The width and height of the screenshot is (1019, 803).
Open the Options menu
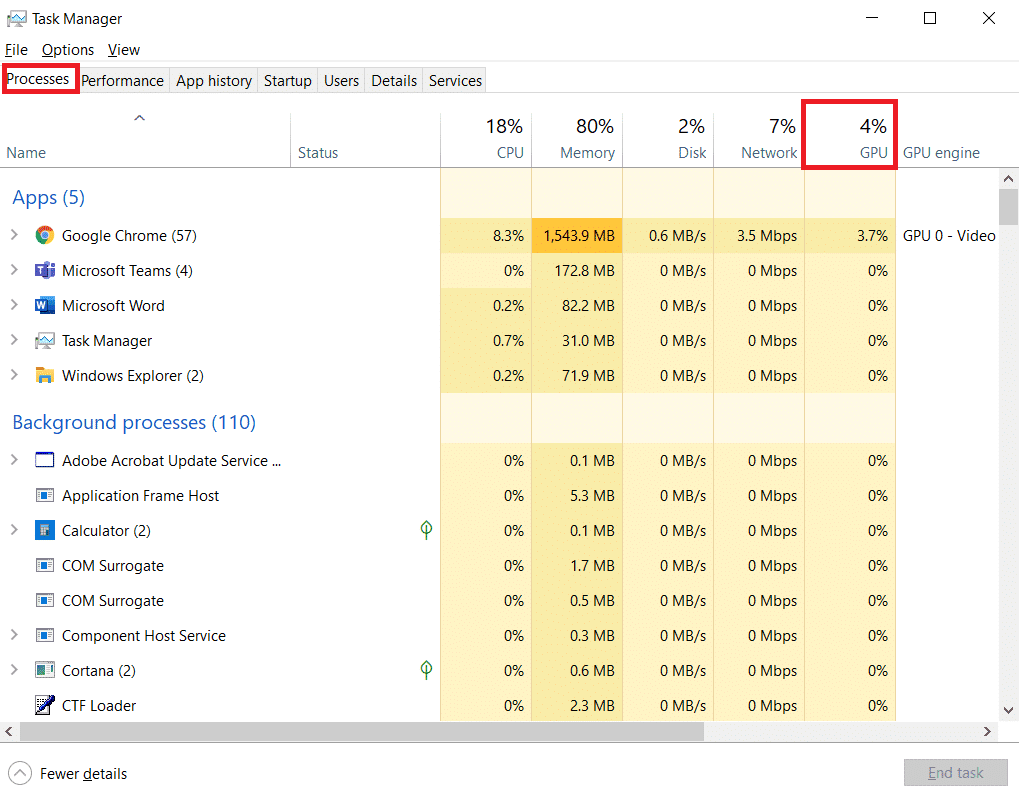(x=67, y=49)
